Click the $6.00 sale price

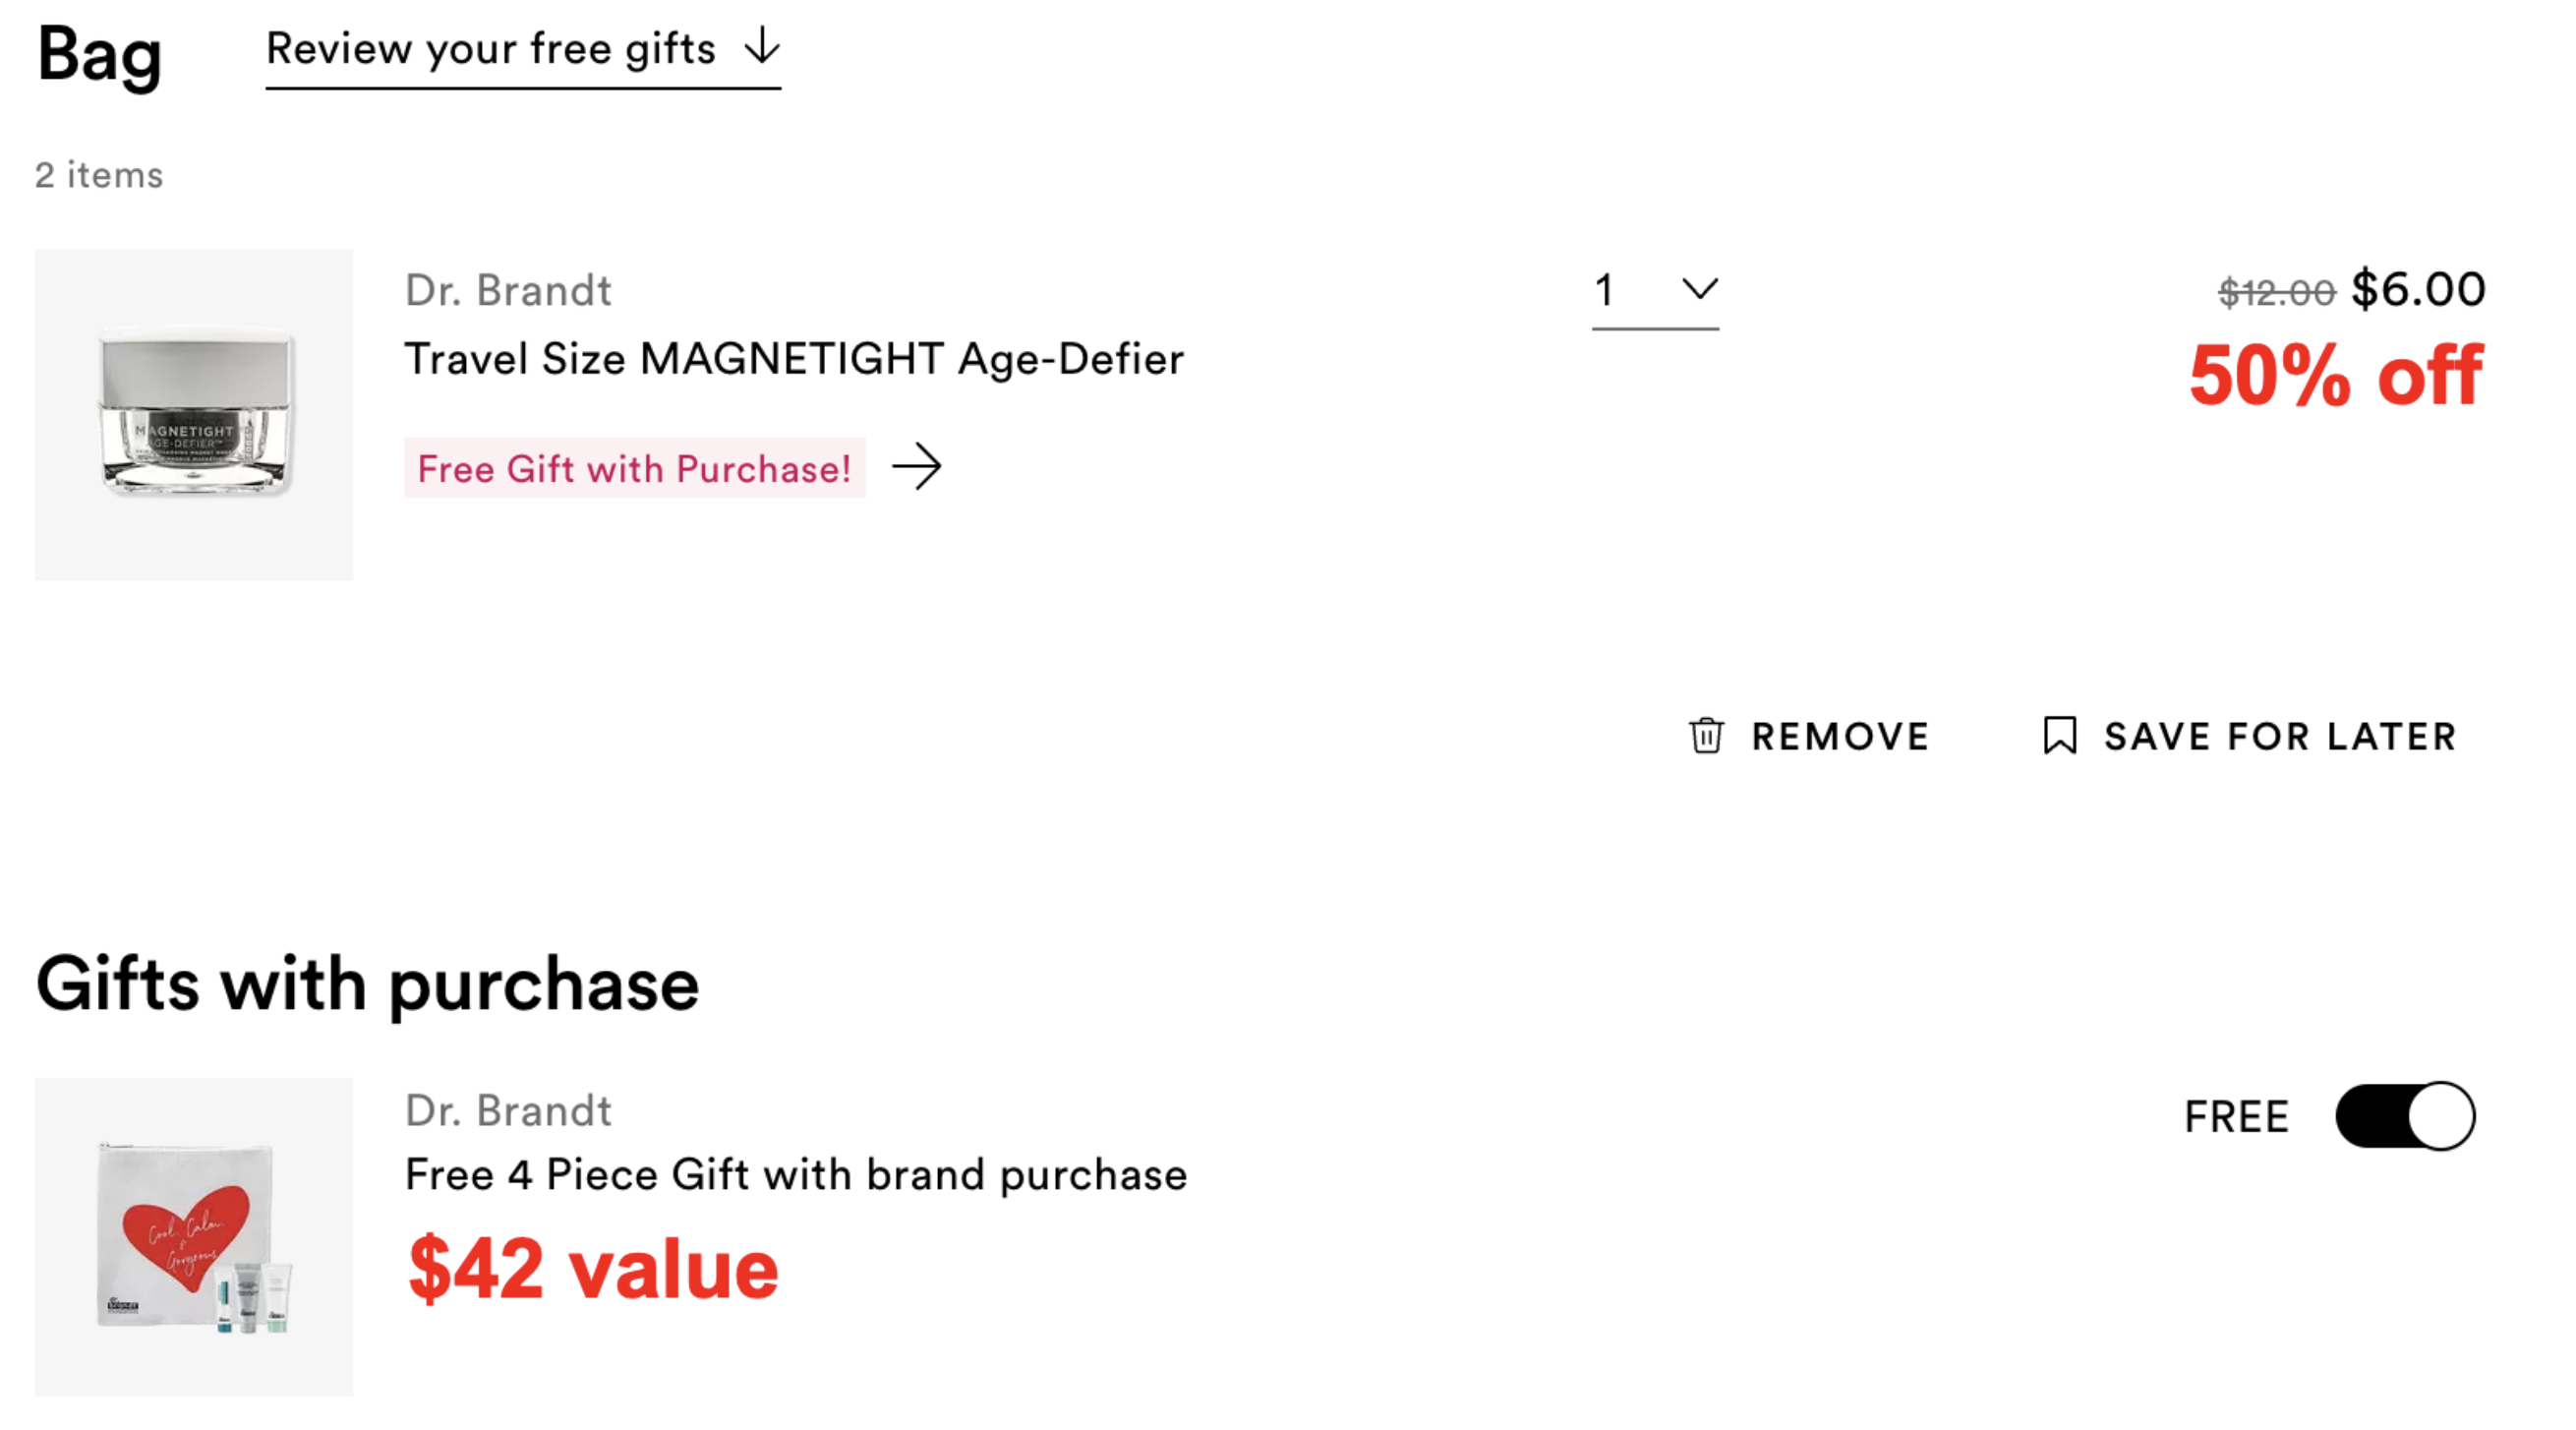(2418, 290)
